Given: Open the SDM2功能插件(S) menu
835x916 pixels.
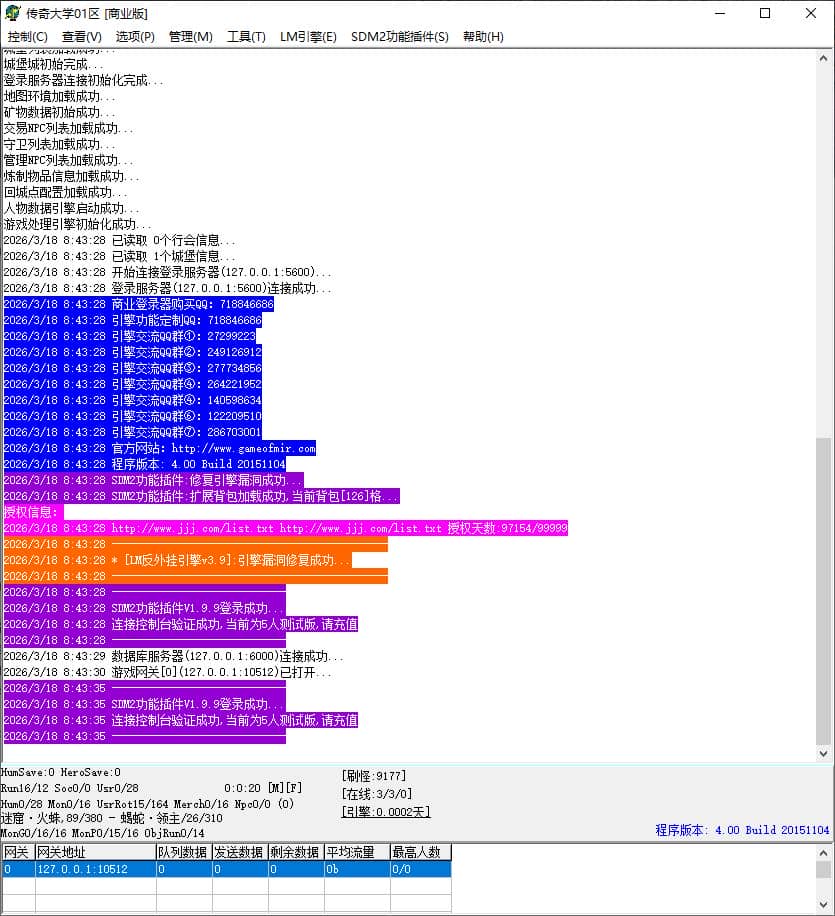Looking at the screenshot, I should [400, 37].
